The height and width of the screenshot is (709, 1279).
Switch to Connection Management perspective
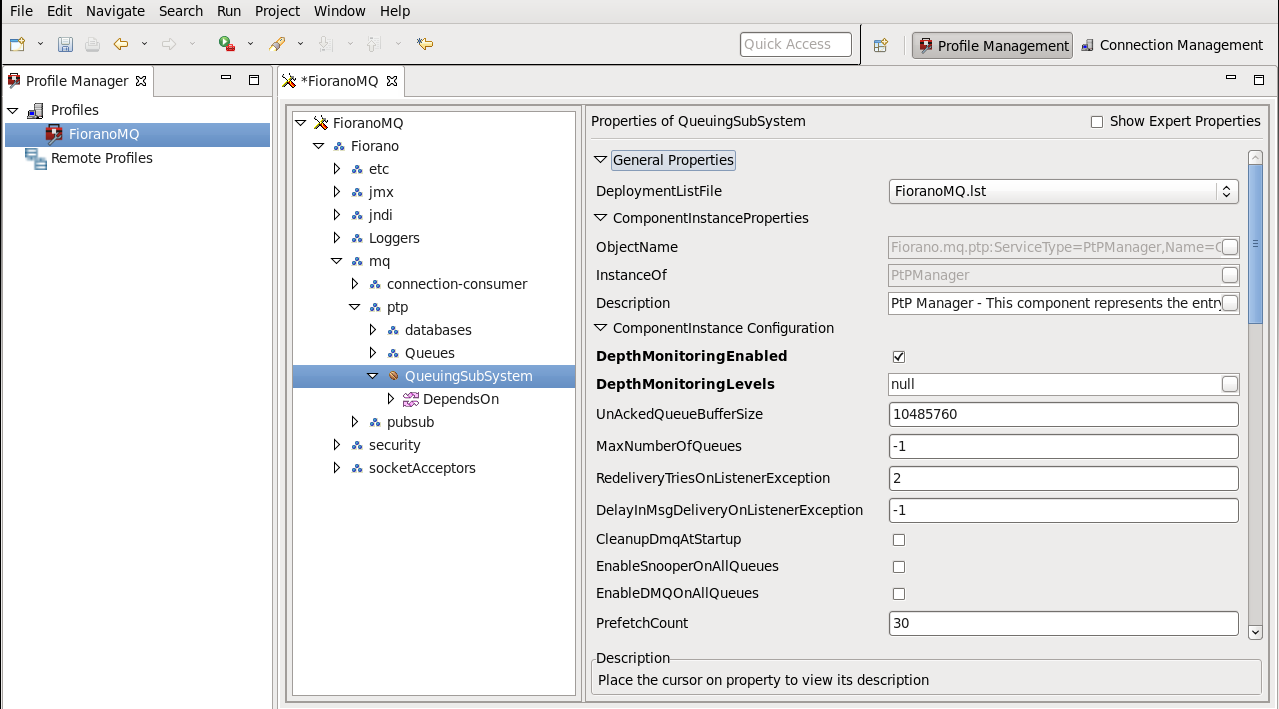point(1172,45)
